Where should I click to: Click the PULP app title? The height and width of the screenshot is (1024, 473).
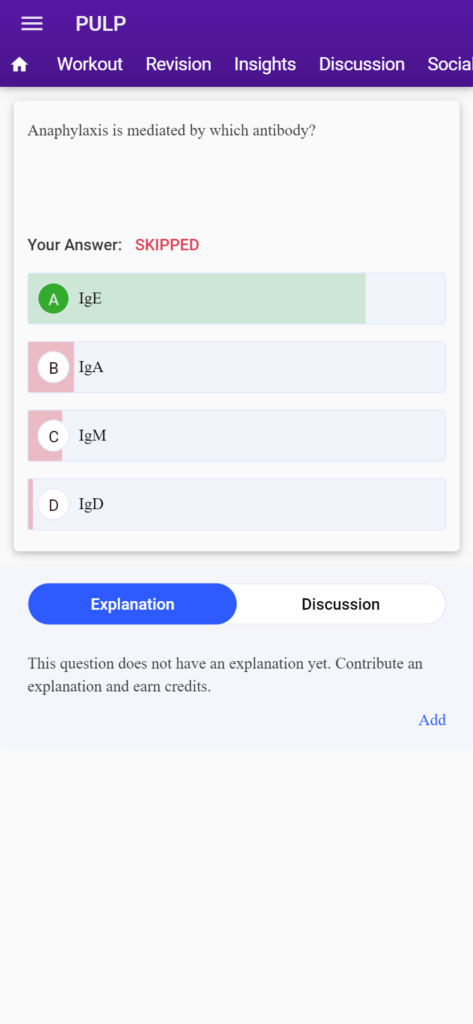pyautogui.click(x=101, y=24)
